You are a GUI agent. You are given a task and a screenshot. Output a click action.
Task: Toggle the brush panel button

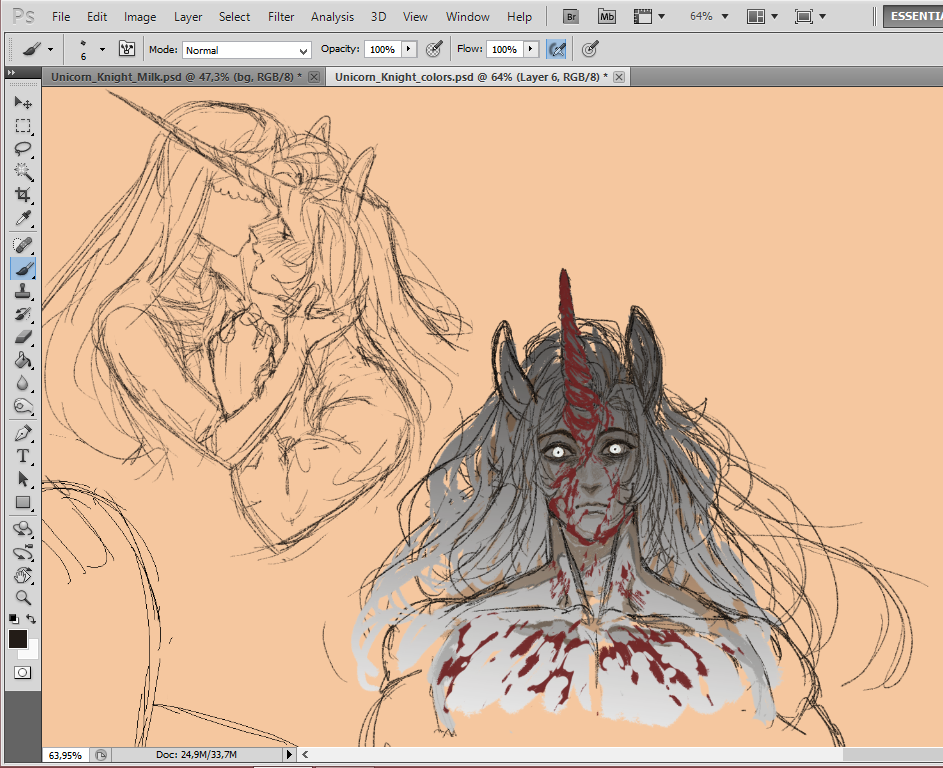[127, 49]
